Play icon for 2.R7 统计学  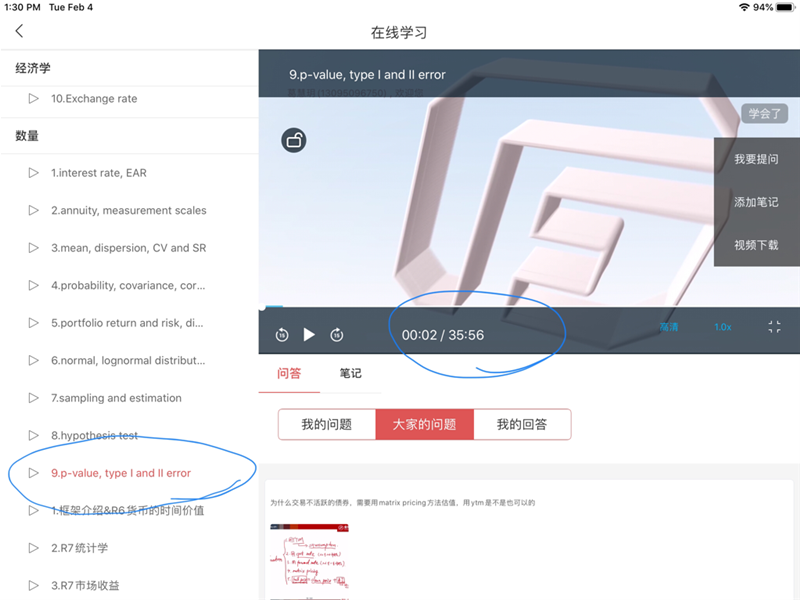pos(34,548)
